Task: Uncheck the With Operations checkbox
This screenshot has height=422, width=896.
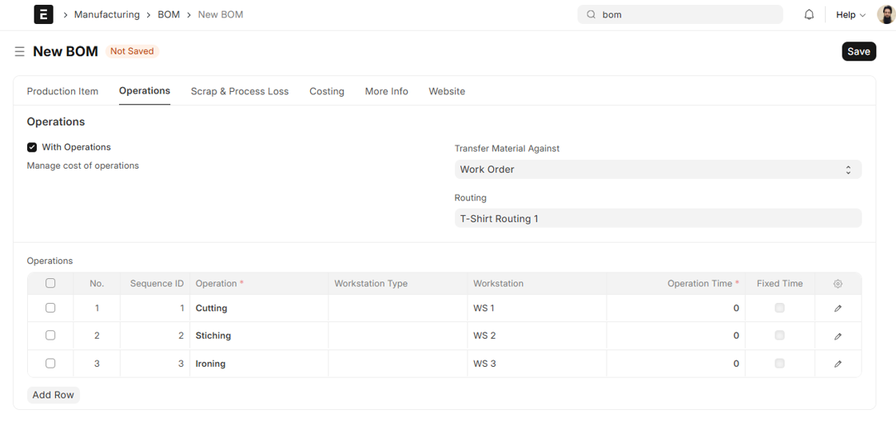Action: point(32,147)
